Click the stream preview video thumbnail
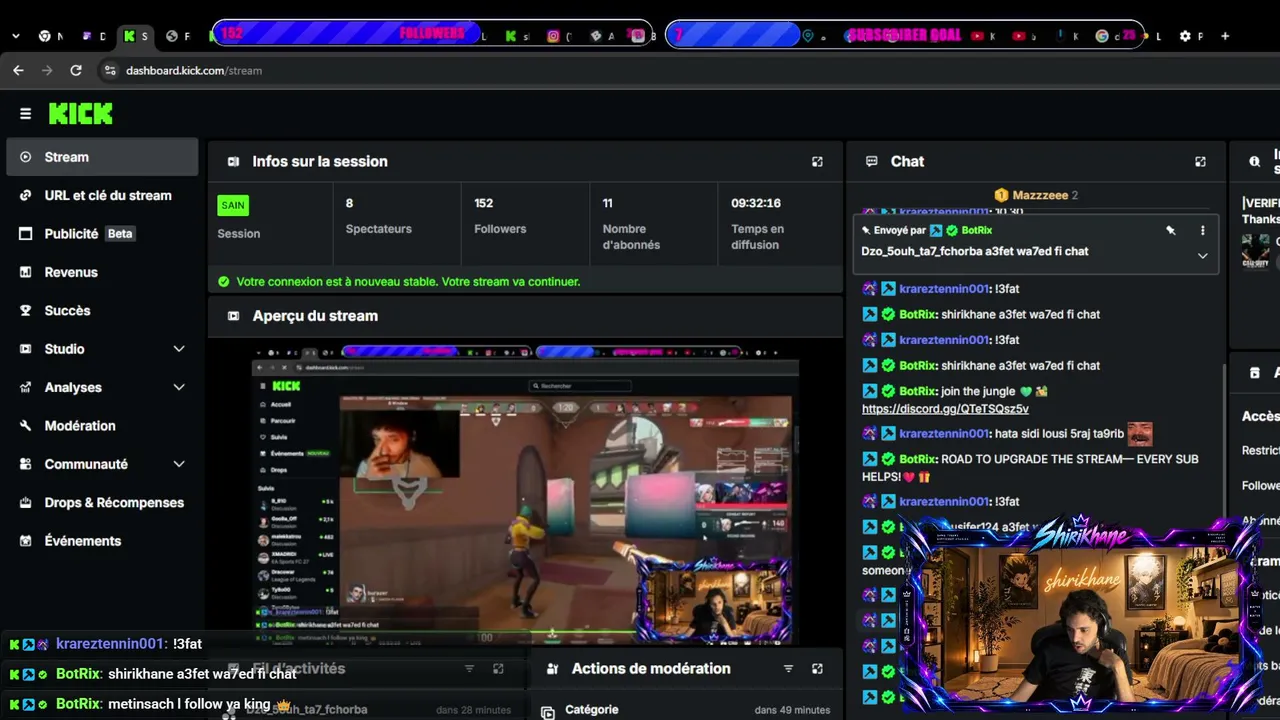1280x720 pixels. click(525, 495)
